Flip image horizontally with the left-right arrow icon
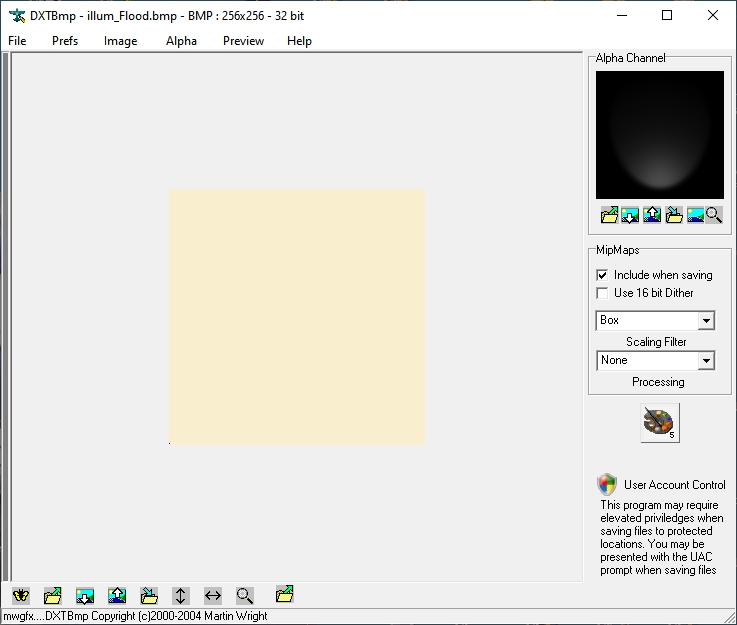This screenshot has width=737, height=625. pos(213,596)
